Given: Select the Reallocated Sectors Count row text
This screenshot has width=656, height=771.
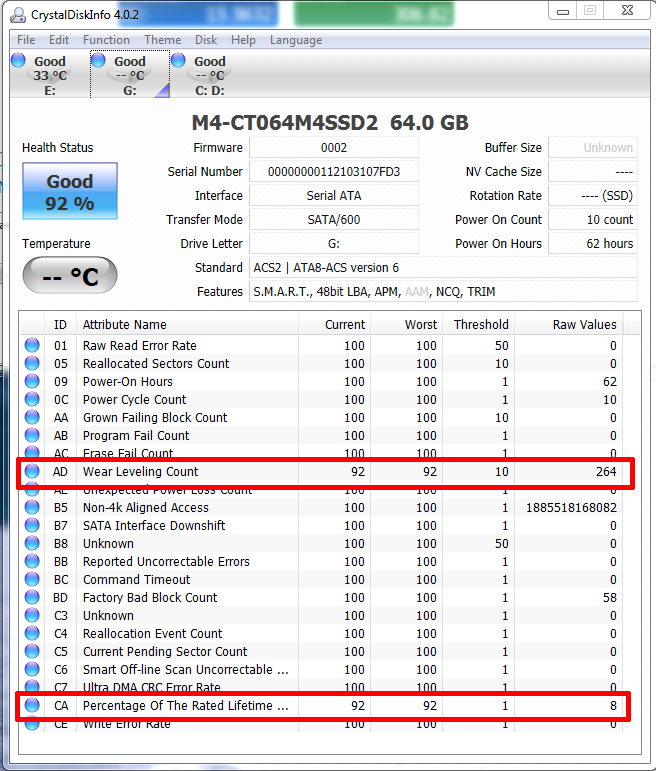Looking at the screenshot, I should 156,363.
